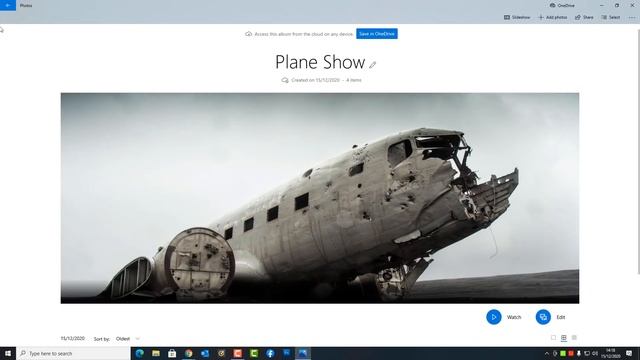This screenshot has height=360, width=640.
Task: Click the Save to OneDrive button
Action: tap(377, 34)
